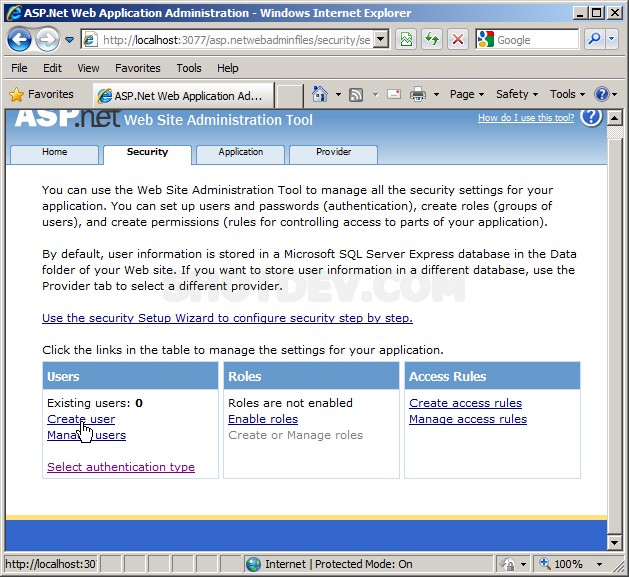The width and height of the screenshot is (629, 577).
Task: Click the Enable roles link
Action: 263,419
